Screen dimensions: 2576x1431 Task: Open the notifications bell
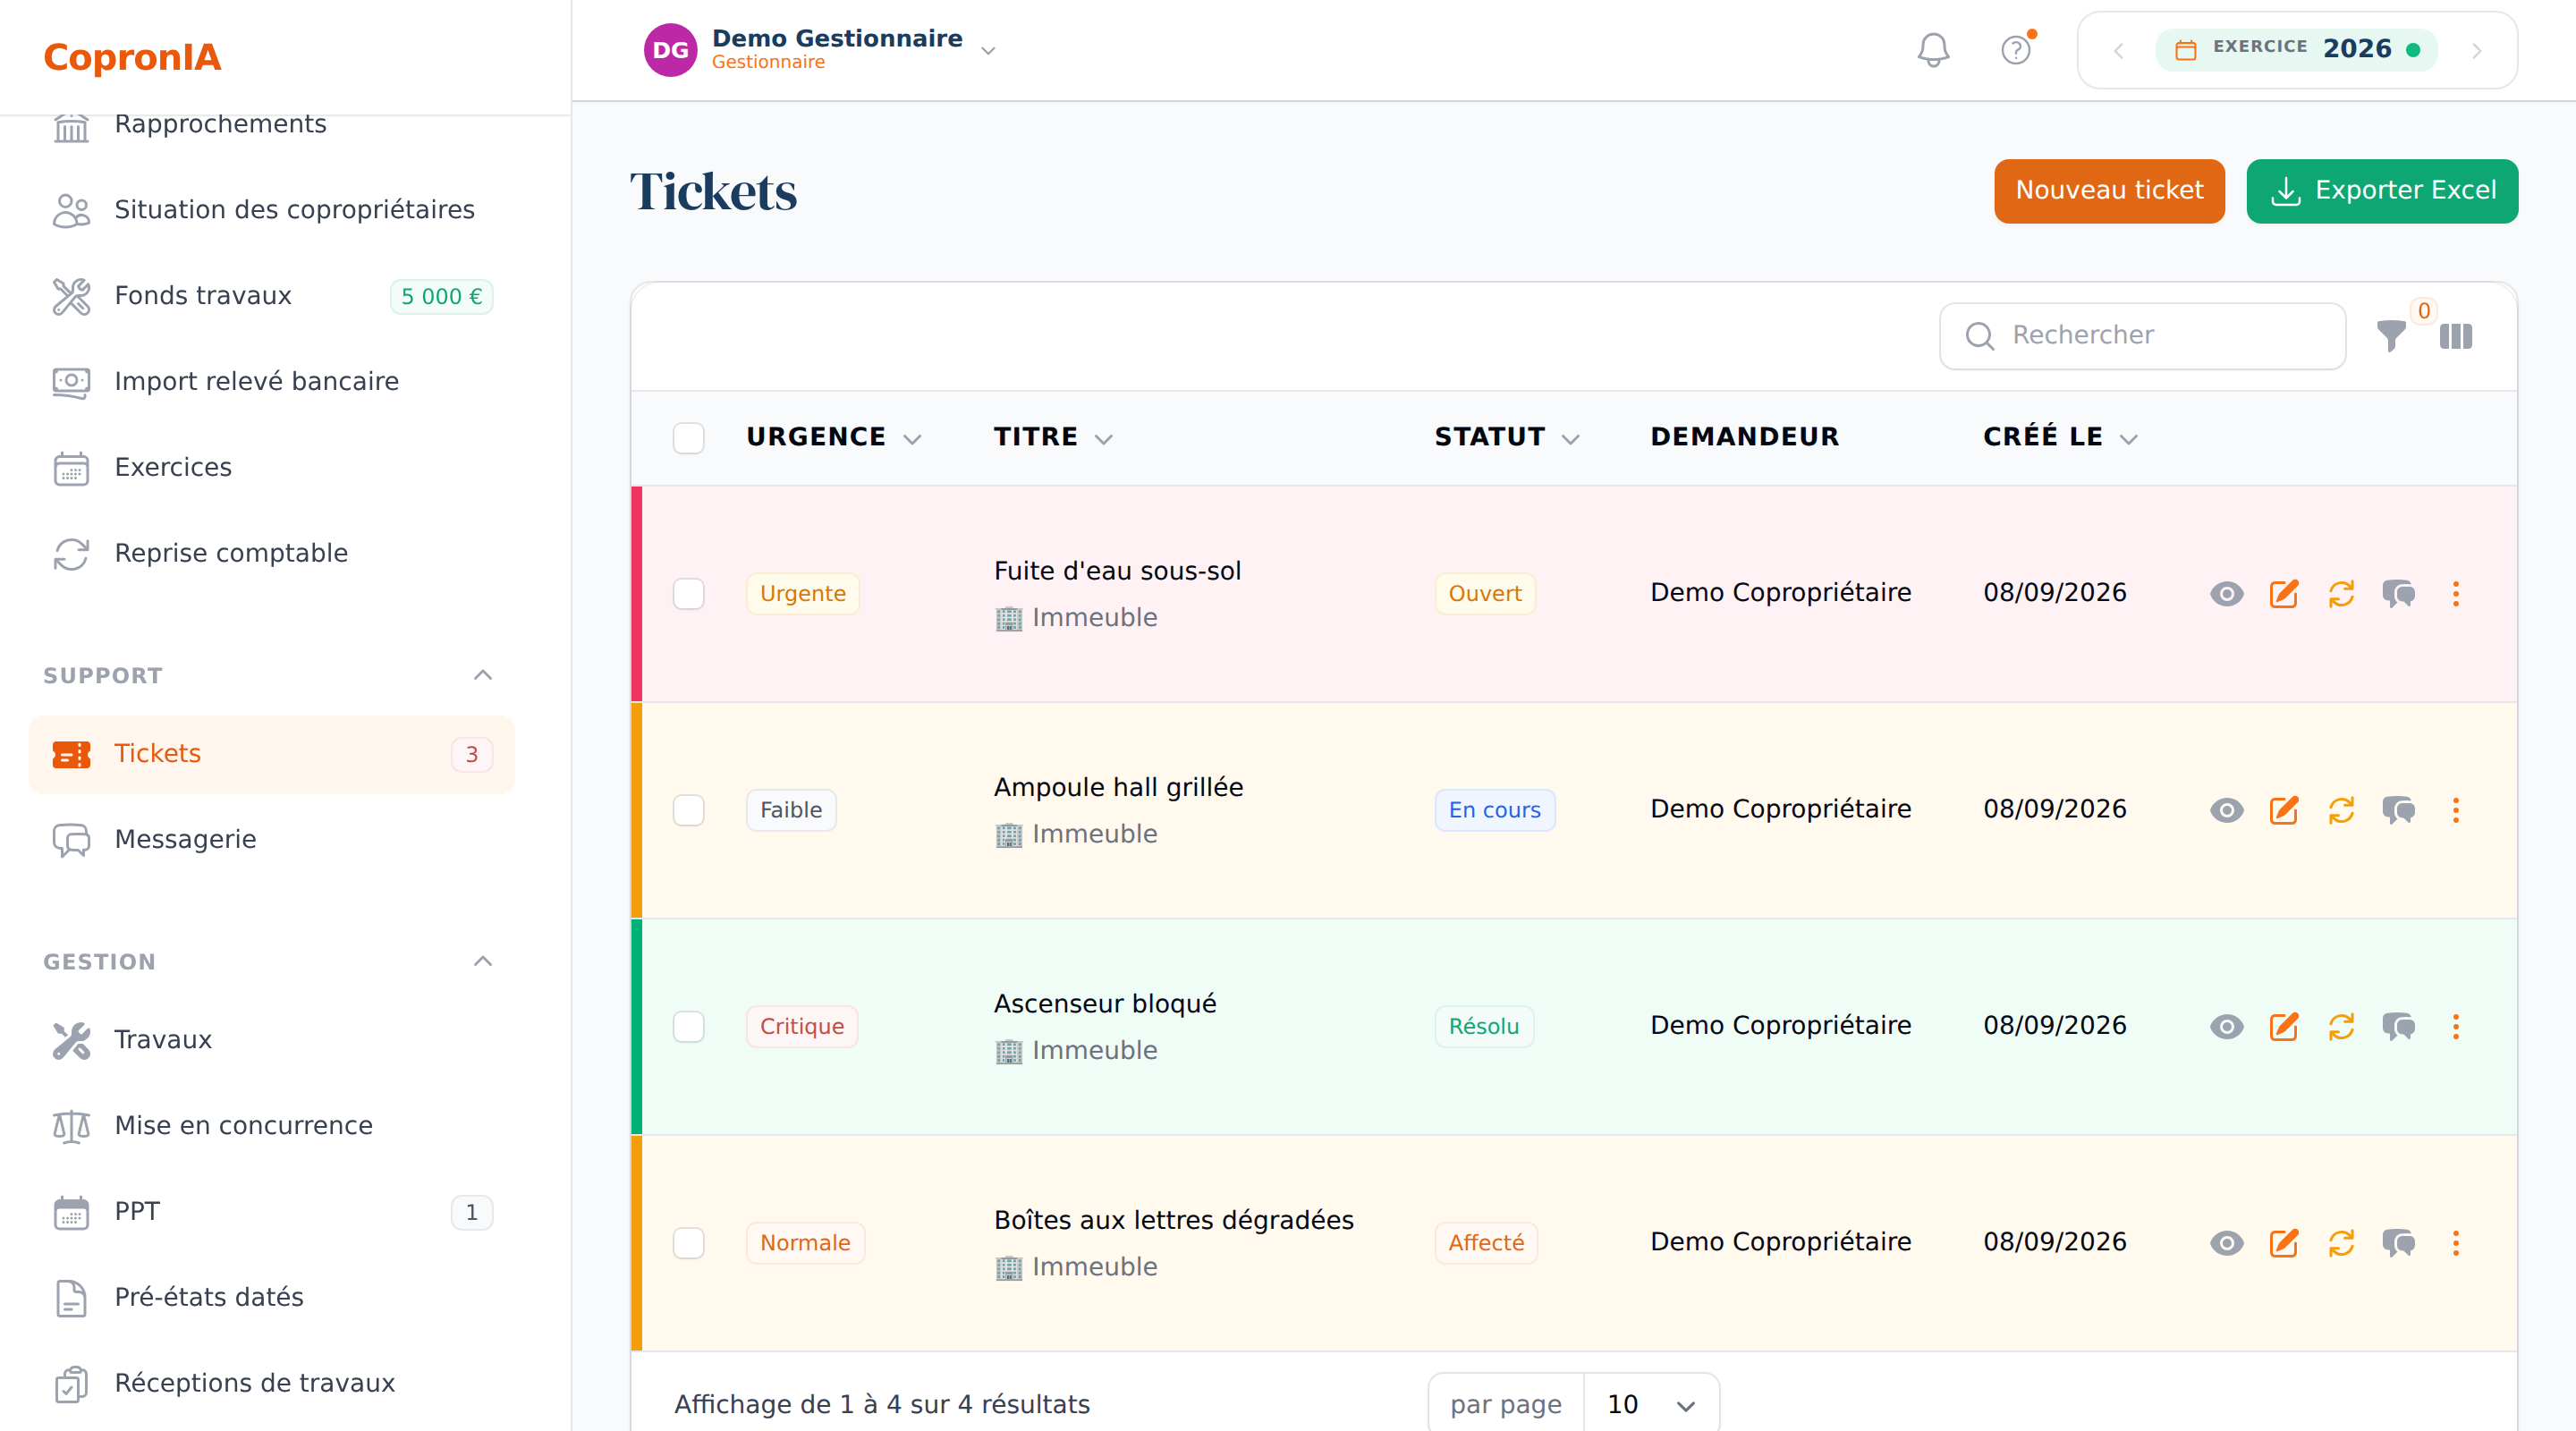(x=1932, y=50)
